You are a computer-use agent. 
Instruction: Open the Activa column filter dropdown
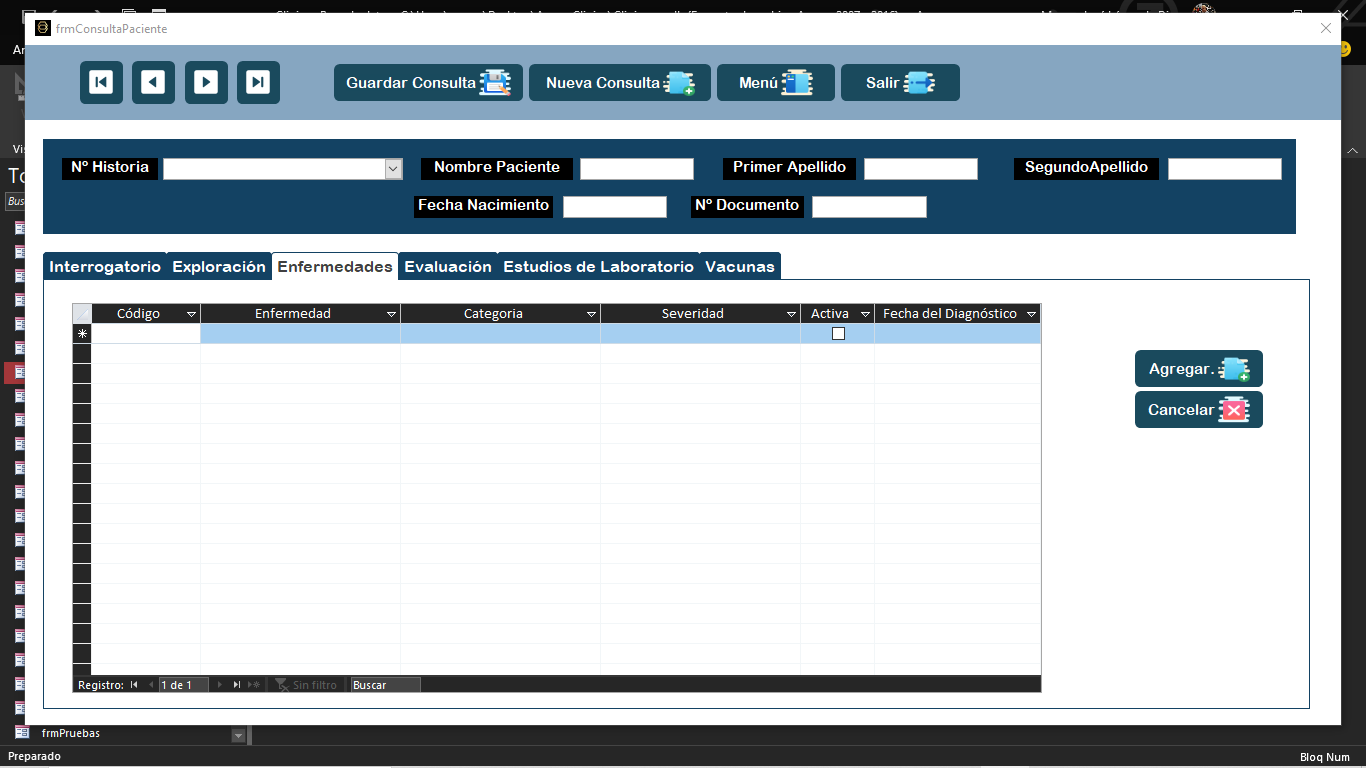[x=865, y=314]
